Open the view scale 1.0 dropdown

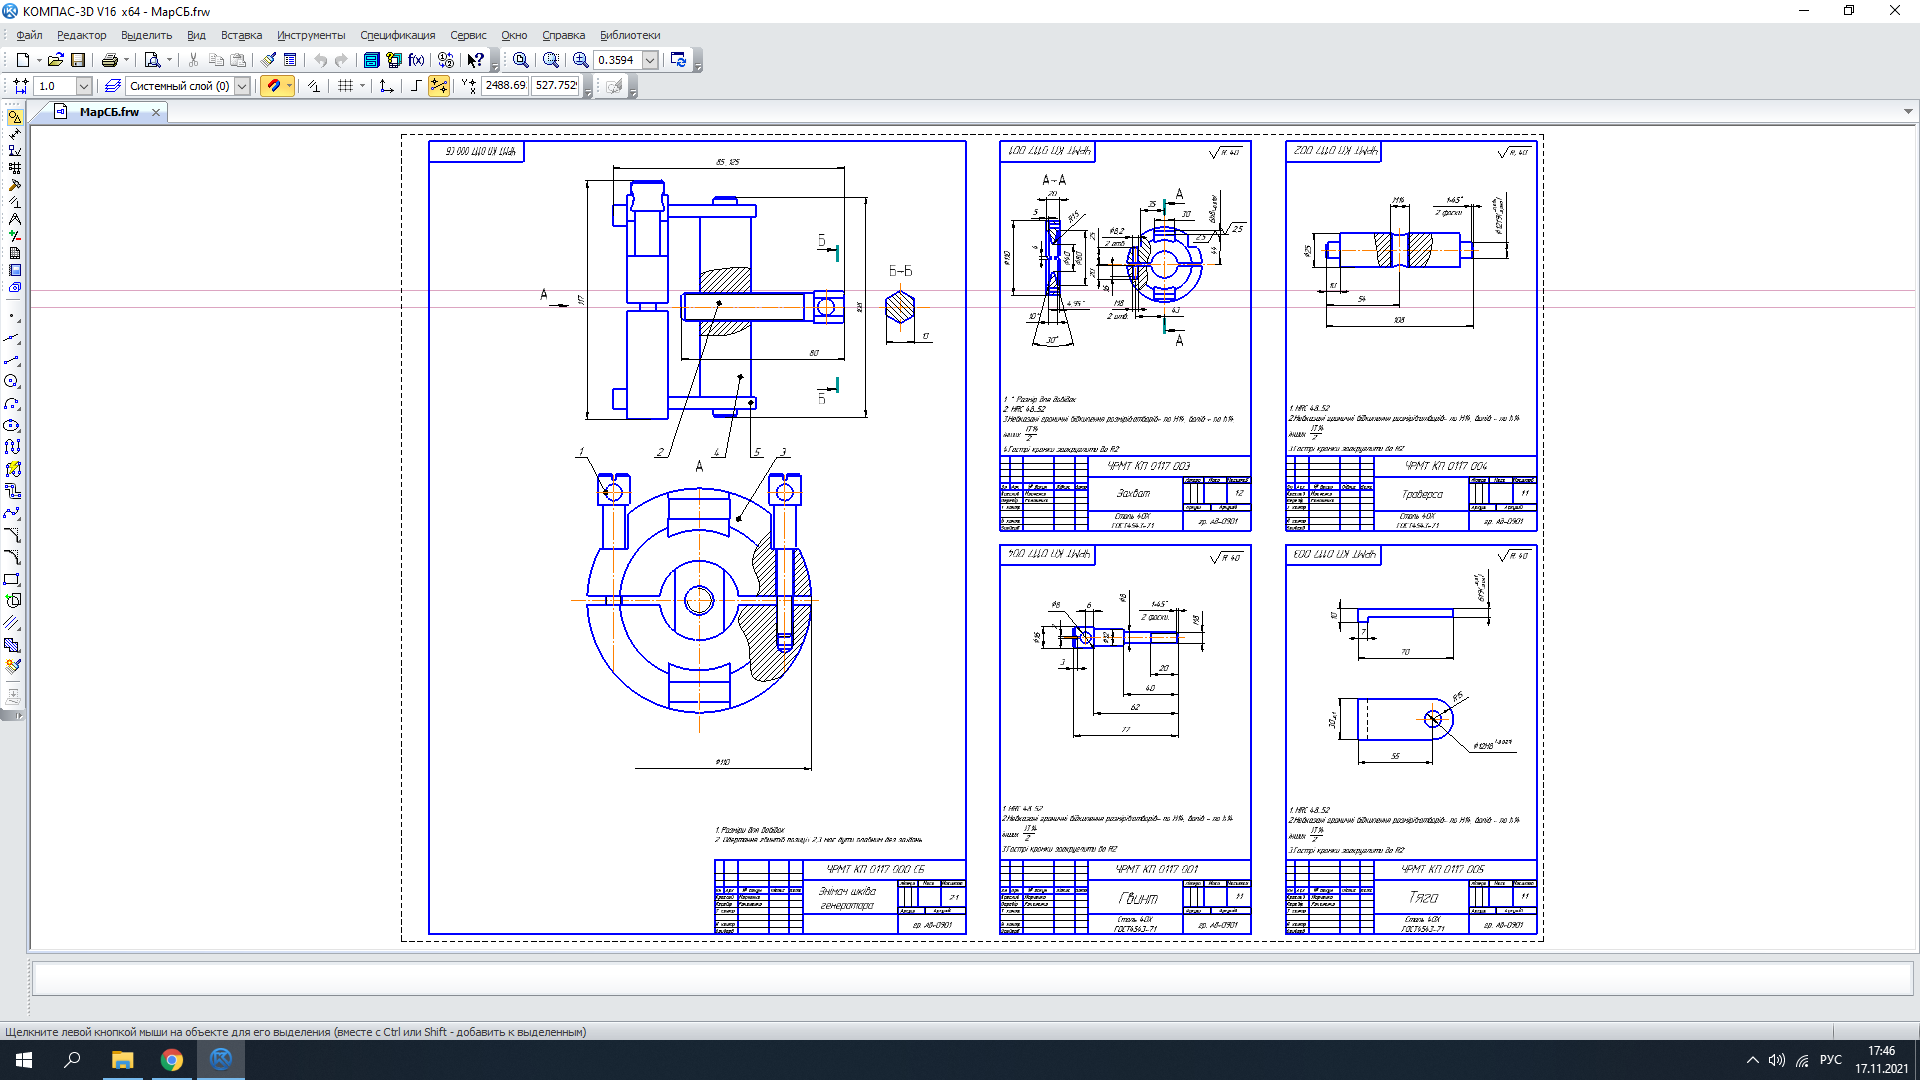[x=84, y=86]
